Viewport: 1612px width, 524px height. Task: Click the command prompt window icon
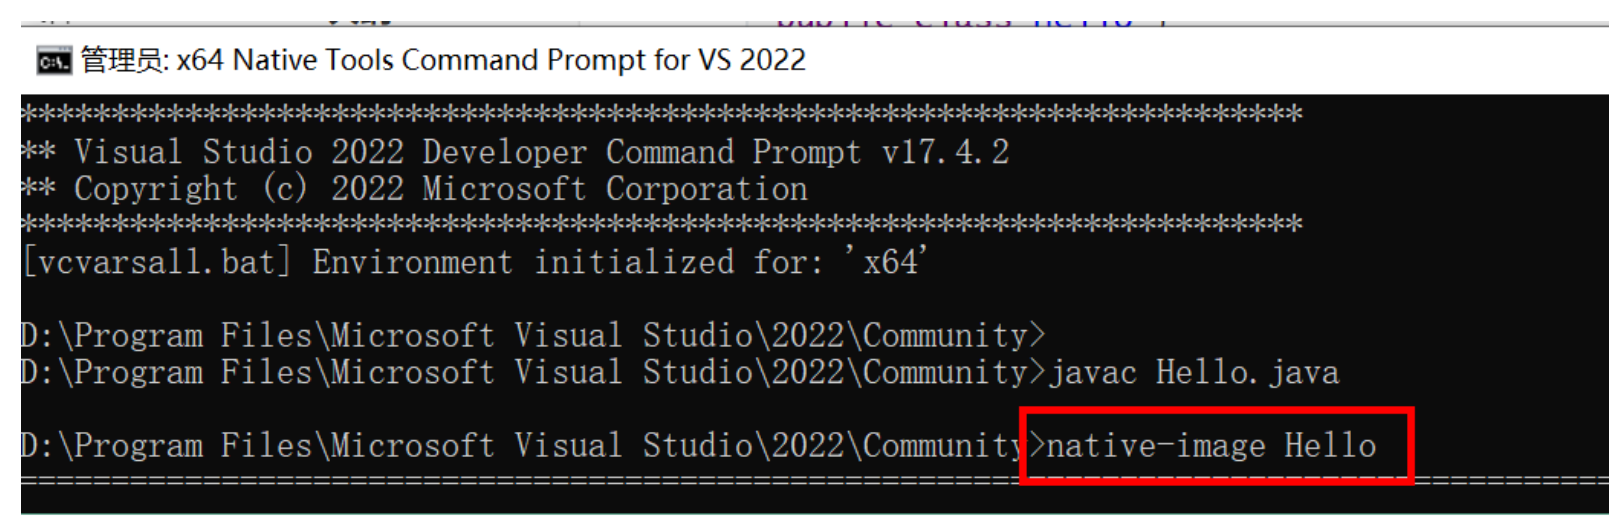pyautogui.click(x=54, y=61)
